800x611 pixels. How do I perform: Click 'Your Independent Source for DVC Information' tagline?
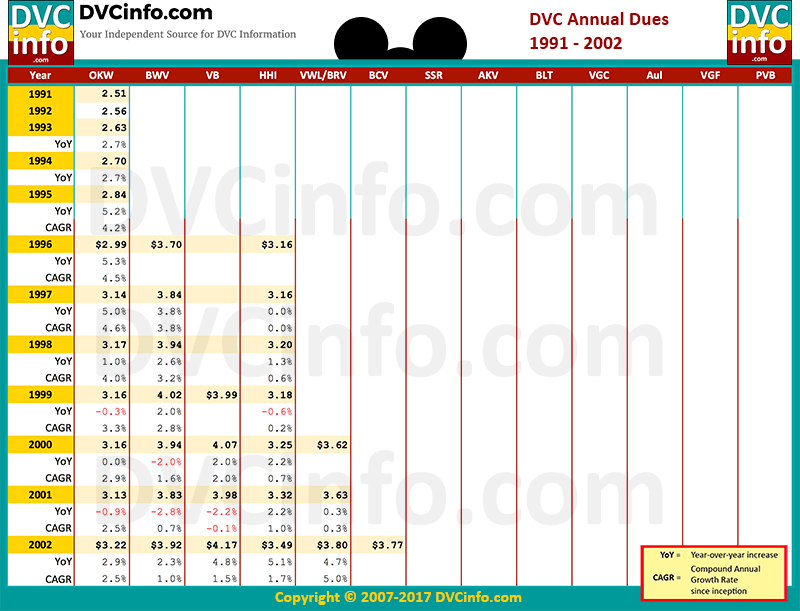pos(188,34)
